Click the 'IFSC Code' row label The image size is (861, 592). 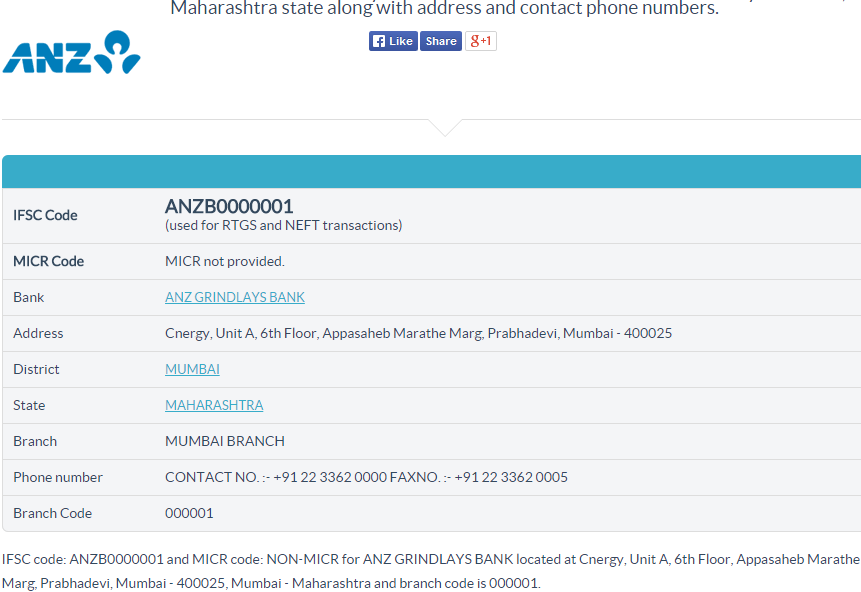[45, 215]
